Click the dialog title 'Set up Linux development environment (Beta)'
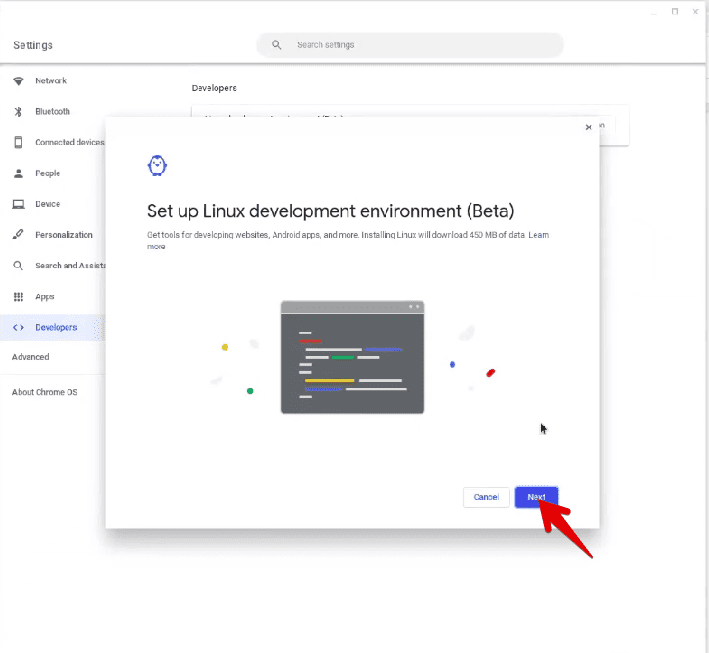The height and width of the screenshot is (653, 709). pyautogui.click(x=331, y=211)
